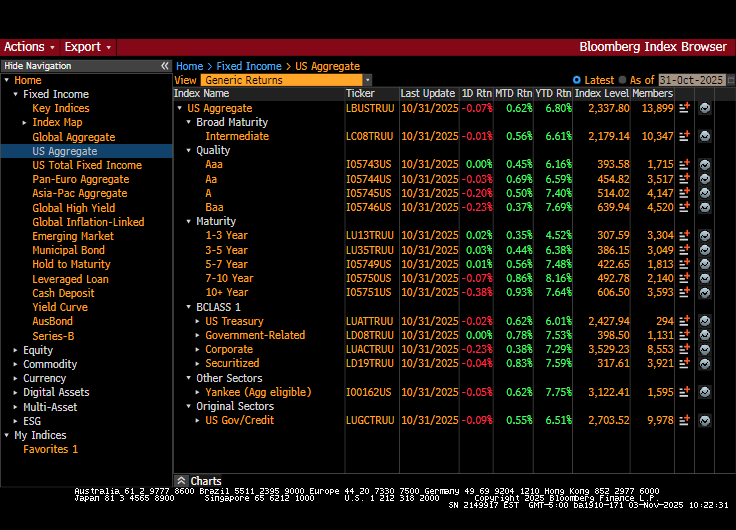The height and width of the screenshot is (530, 736).
Task: Click the LBUSTRUU ticker cell
Action: [370, 108]
